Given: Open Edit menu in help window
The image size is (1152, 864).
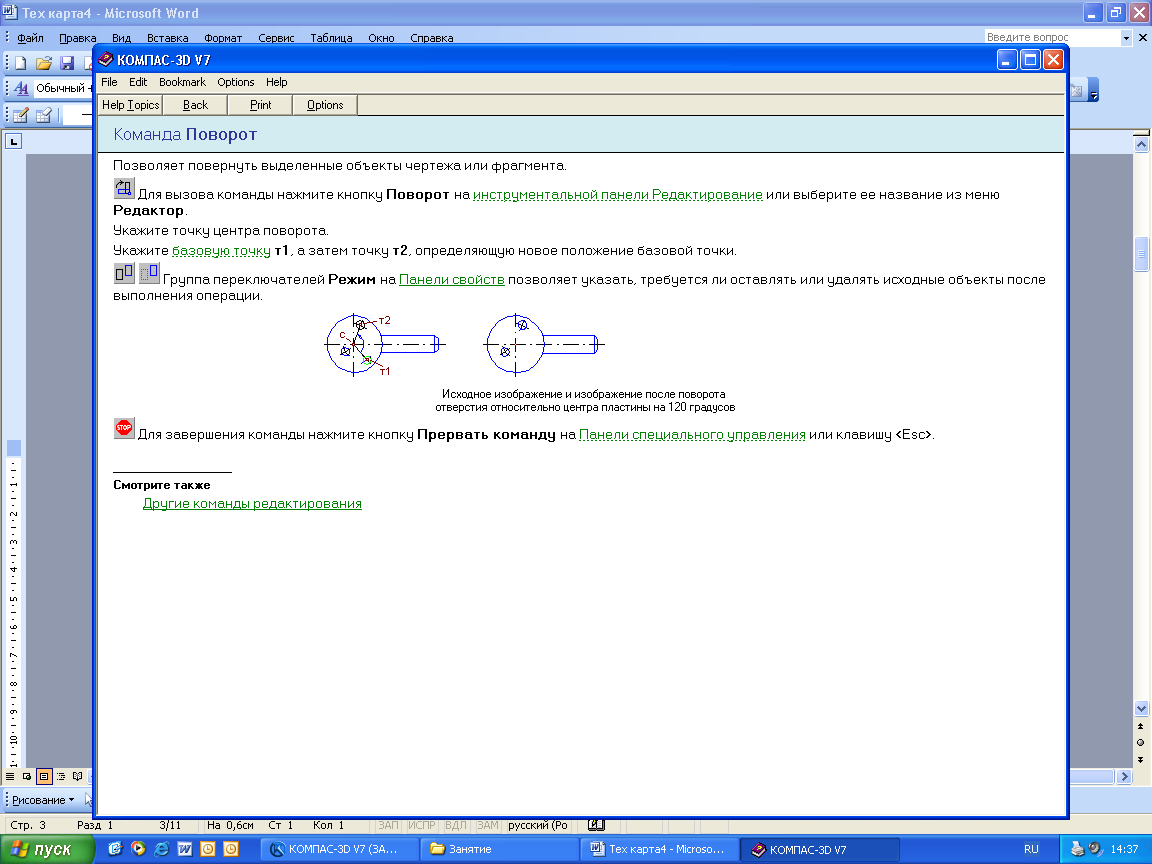Looking at the screenshot, I should [138, 82].
